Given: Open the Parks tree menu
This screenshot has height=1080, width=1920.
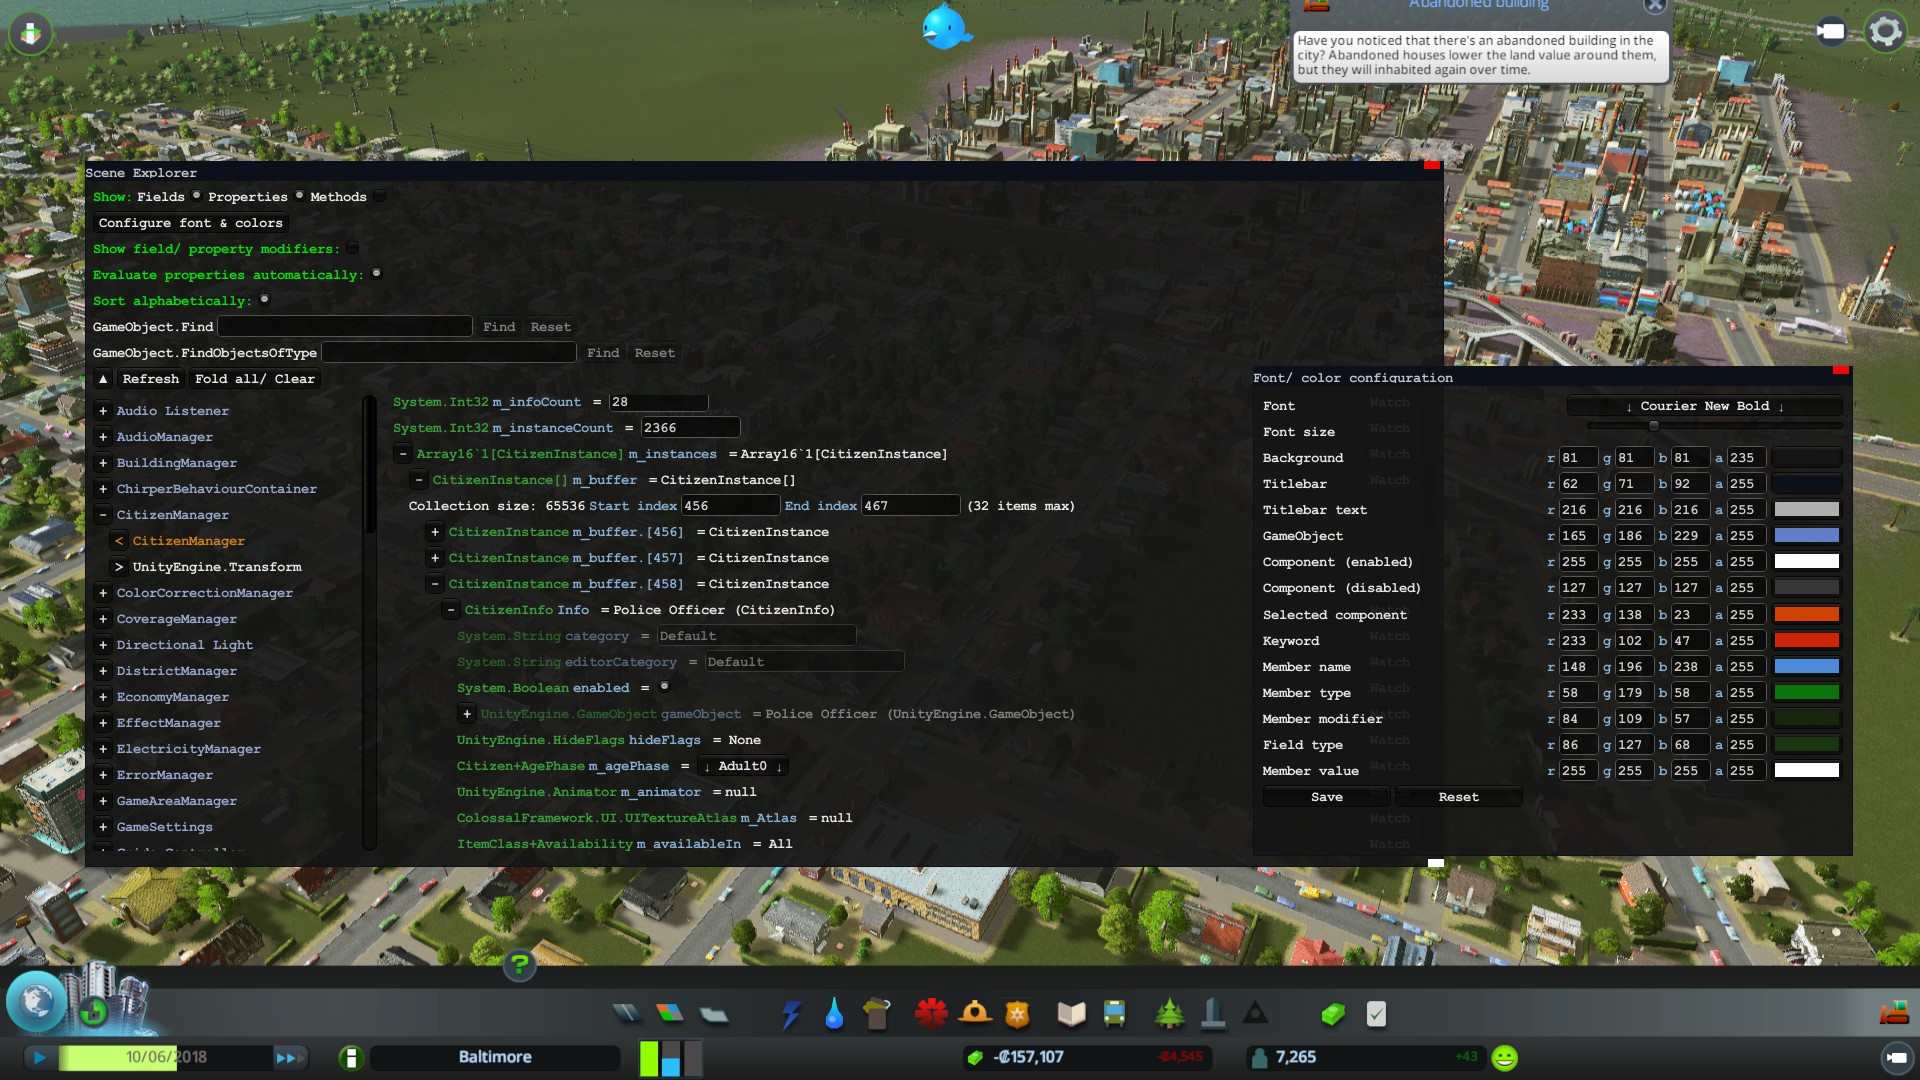Looking at the screenshot, I should tap(1169, 1014).
